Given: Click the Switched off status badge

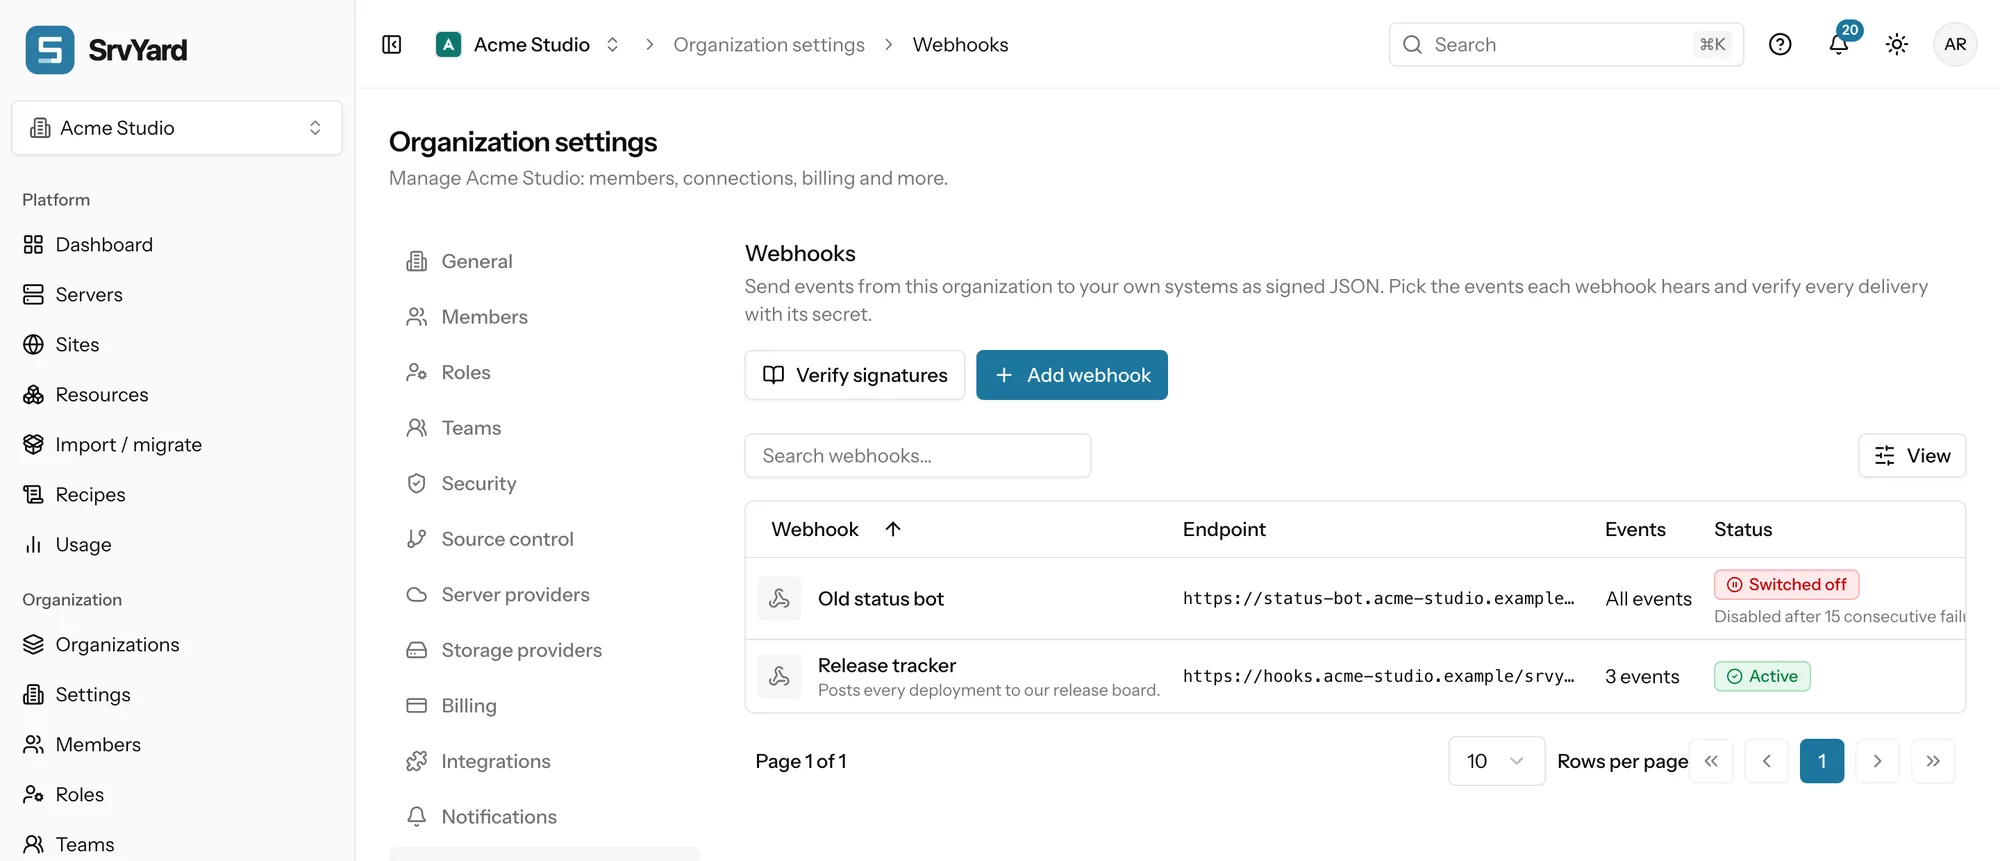Looking at the screenshot, I should click(x=1787, y=585).
